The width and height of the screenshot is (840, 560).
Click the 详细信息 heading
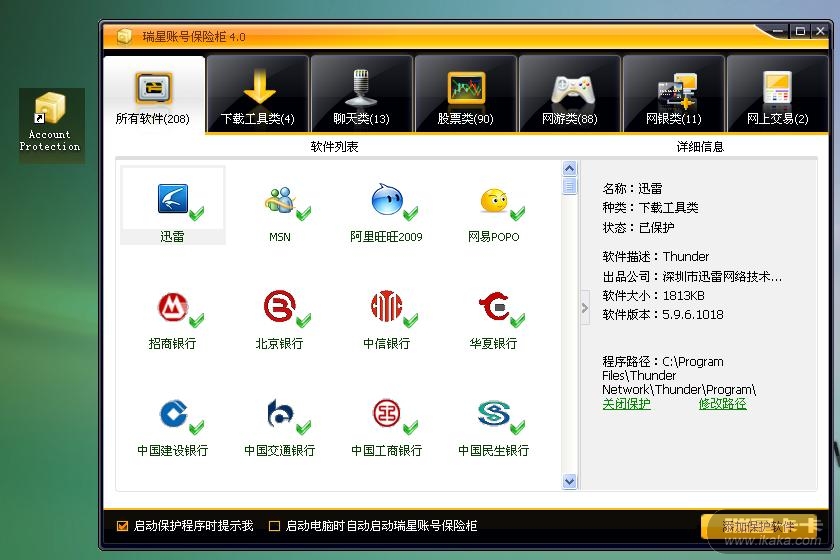click(x=700, y=147)
